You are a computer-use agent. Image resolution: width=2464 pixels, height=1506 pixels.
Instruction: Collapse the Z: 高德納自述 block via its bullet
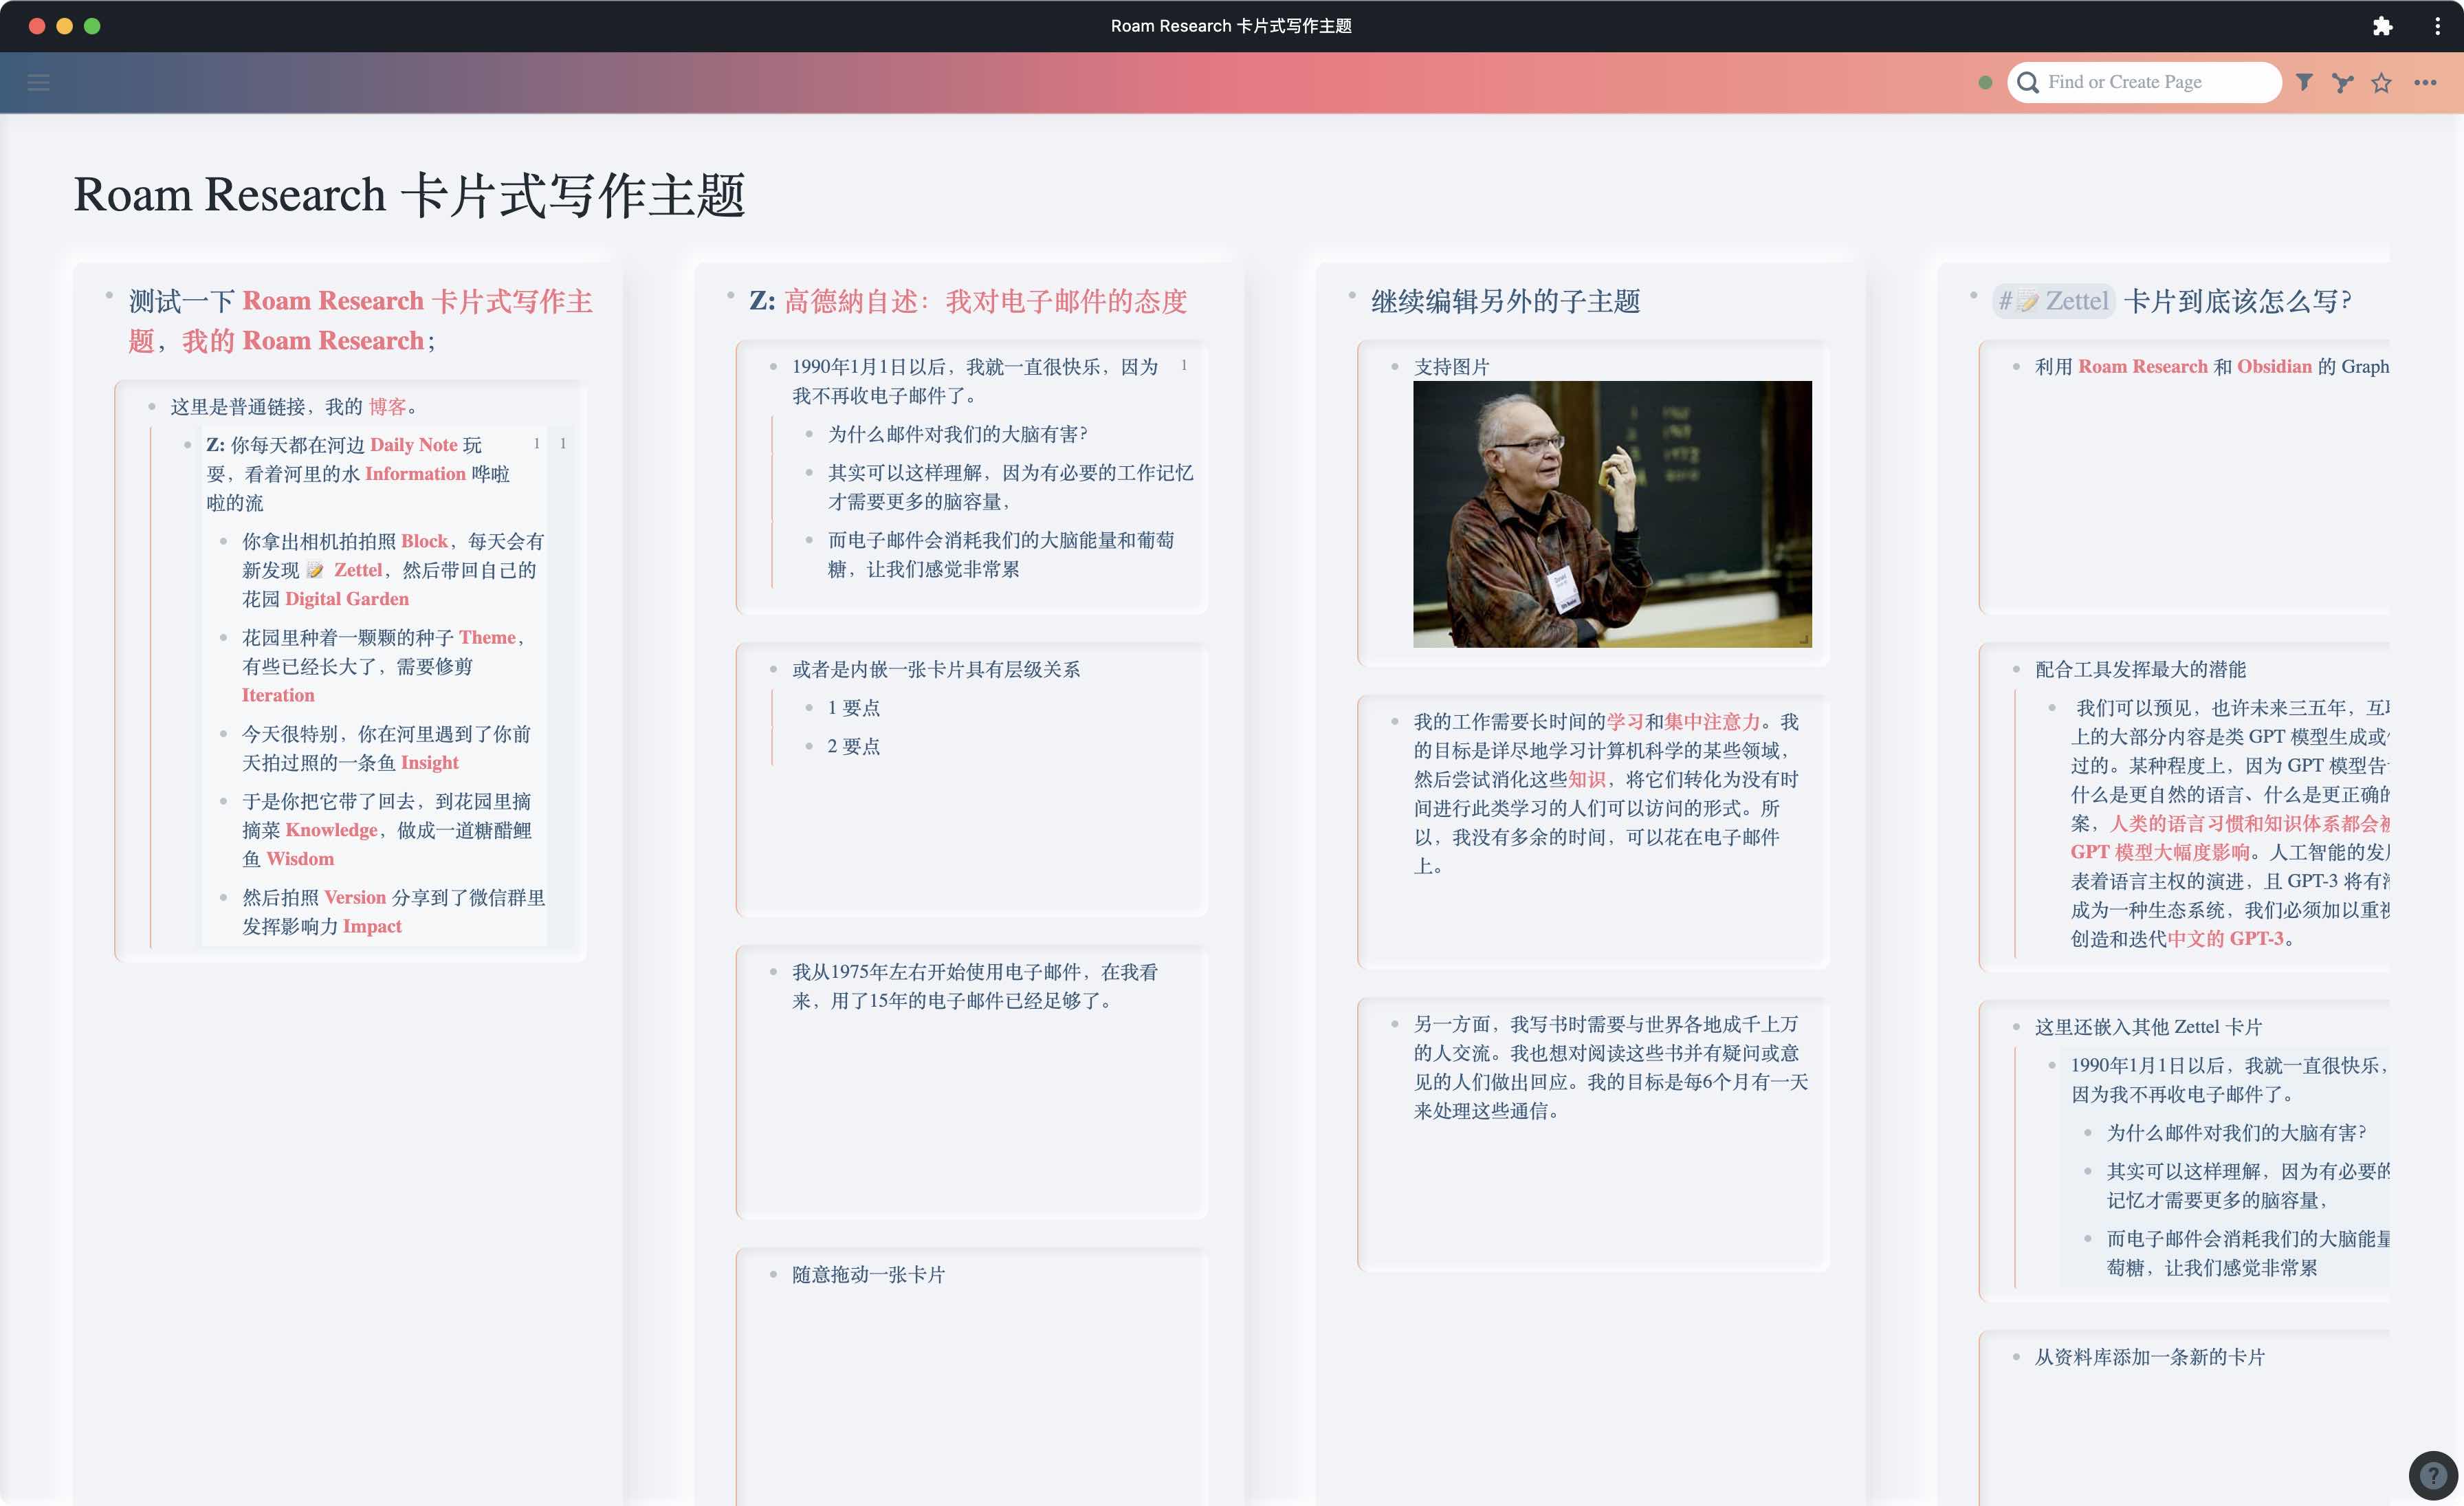click(x=731, y=295)
